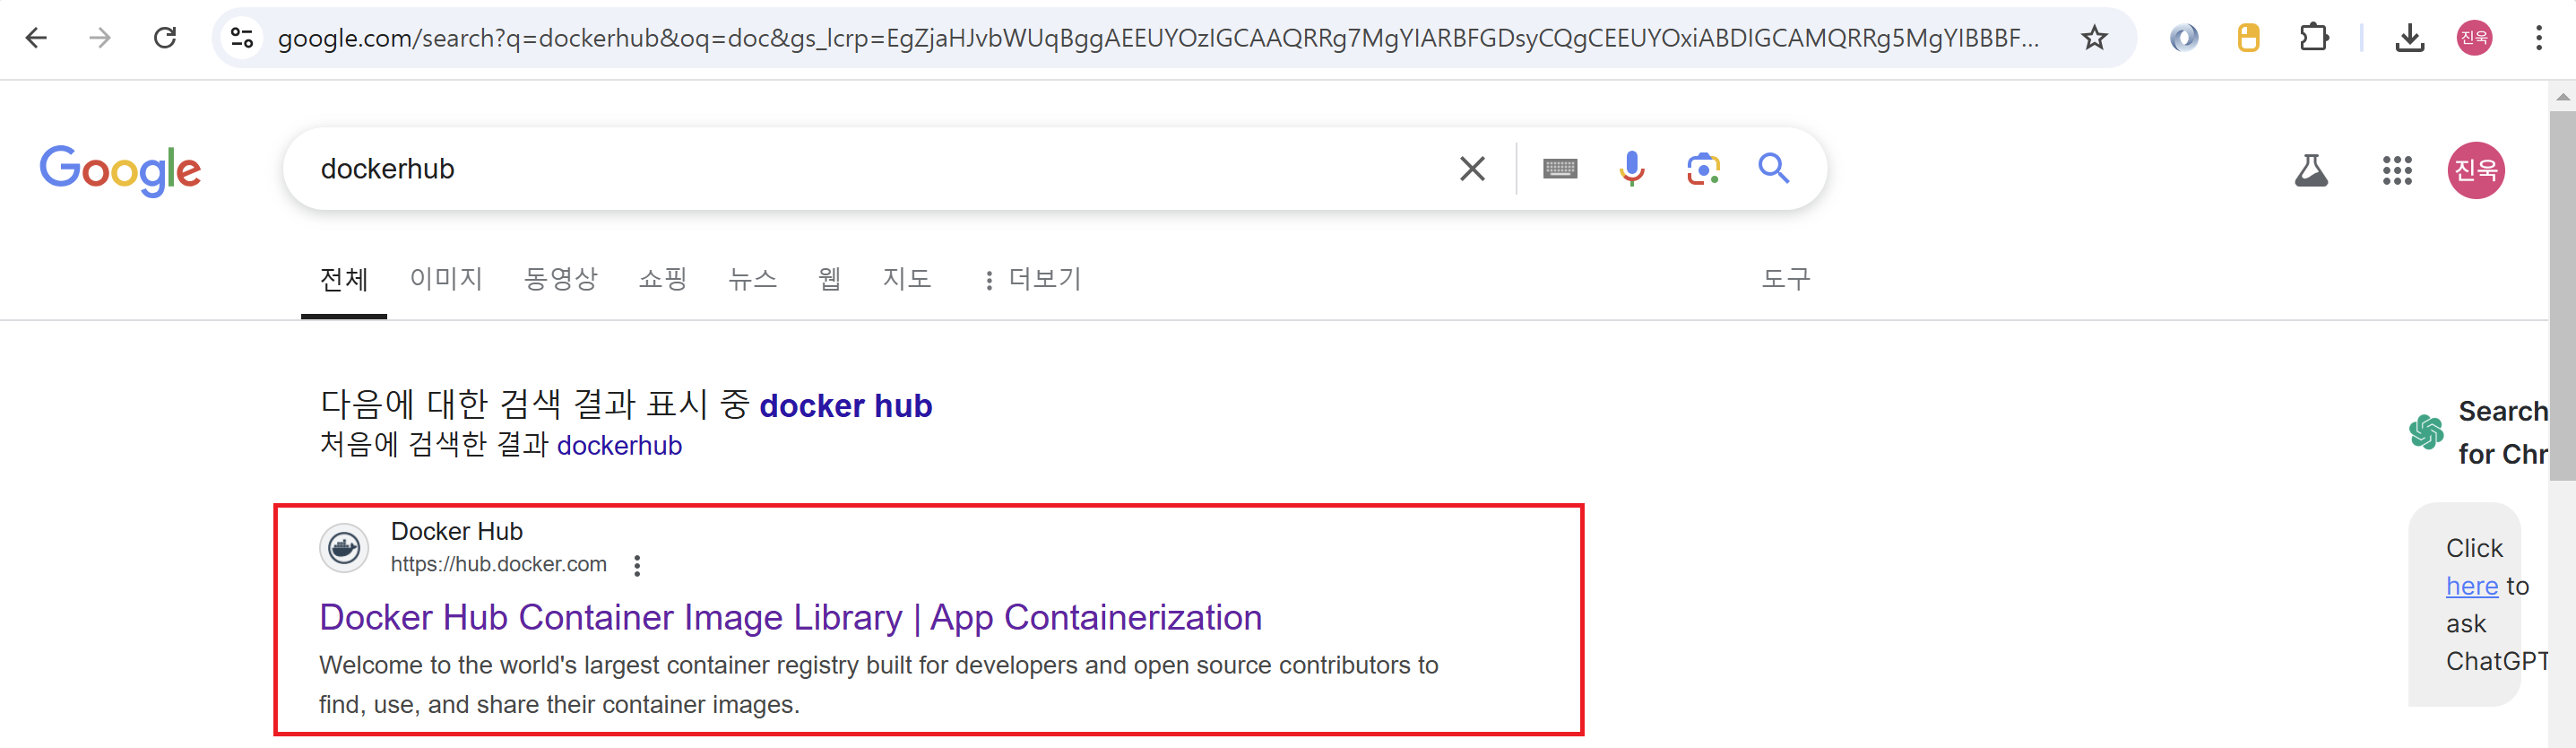Open the yellow extension icon
2576x748 pixels.
tap(2248, 38)
